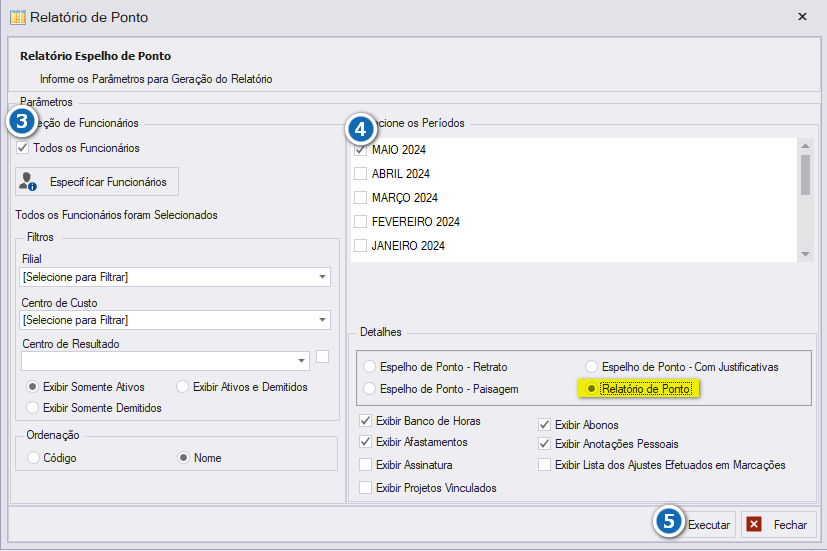Open the Centro de Resultado combo box
The height and width of the screenshot is (551, 827).
(165, 361)
